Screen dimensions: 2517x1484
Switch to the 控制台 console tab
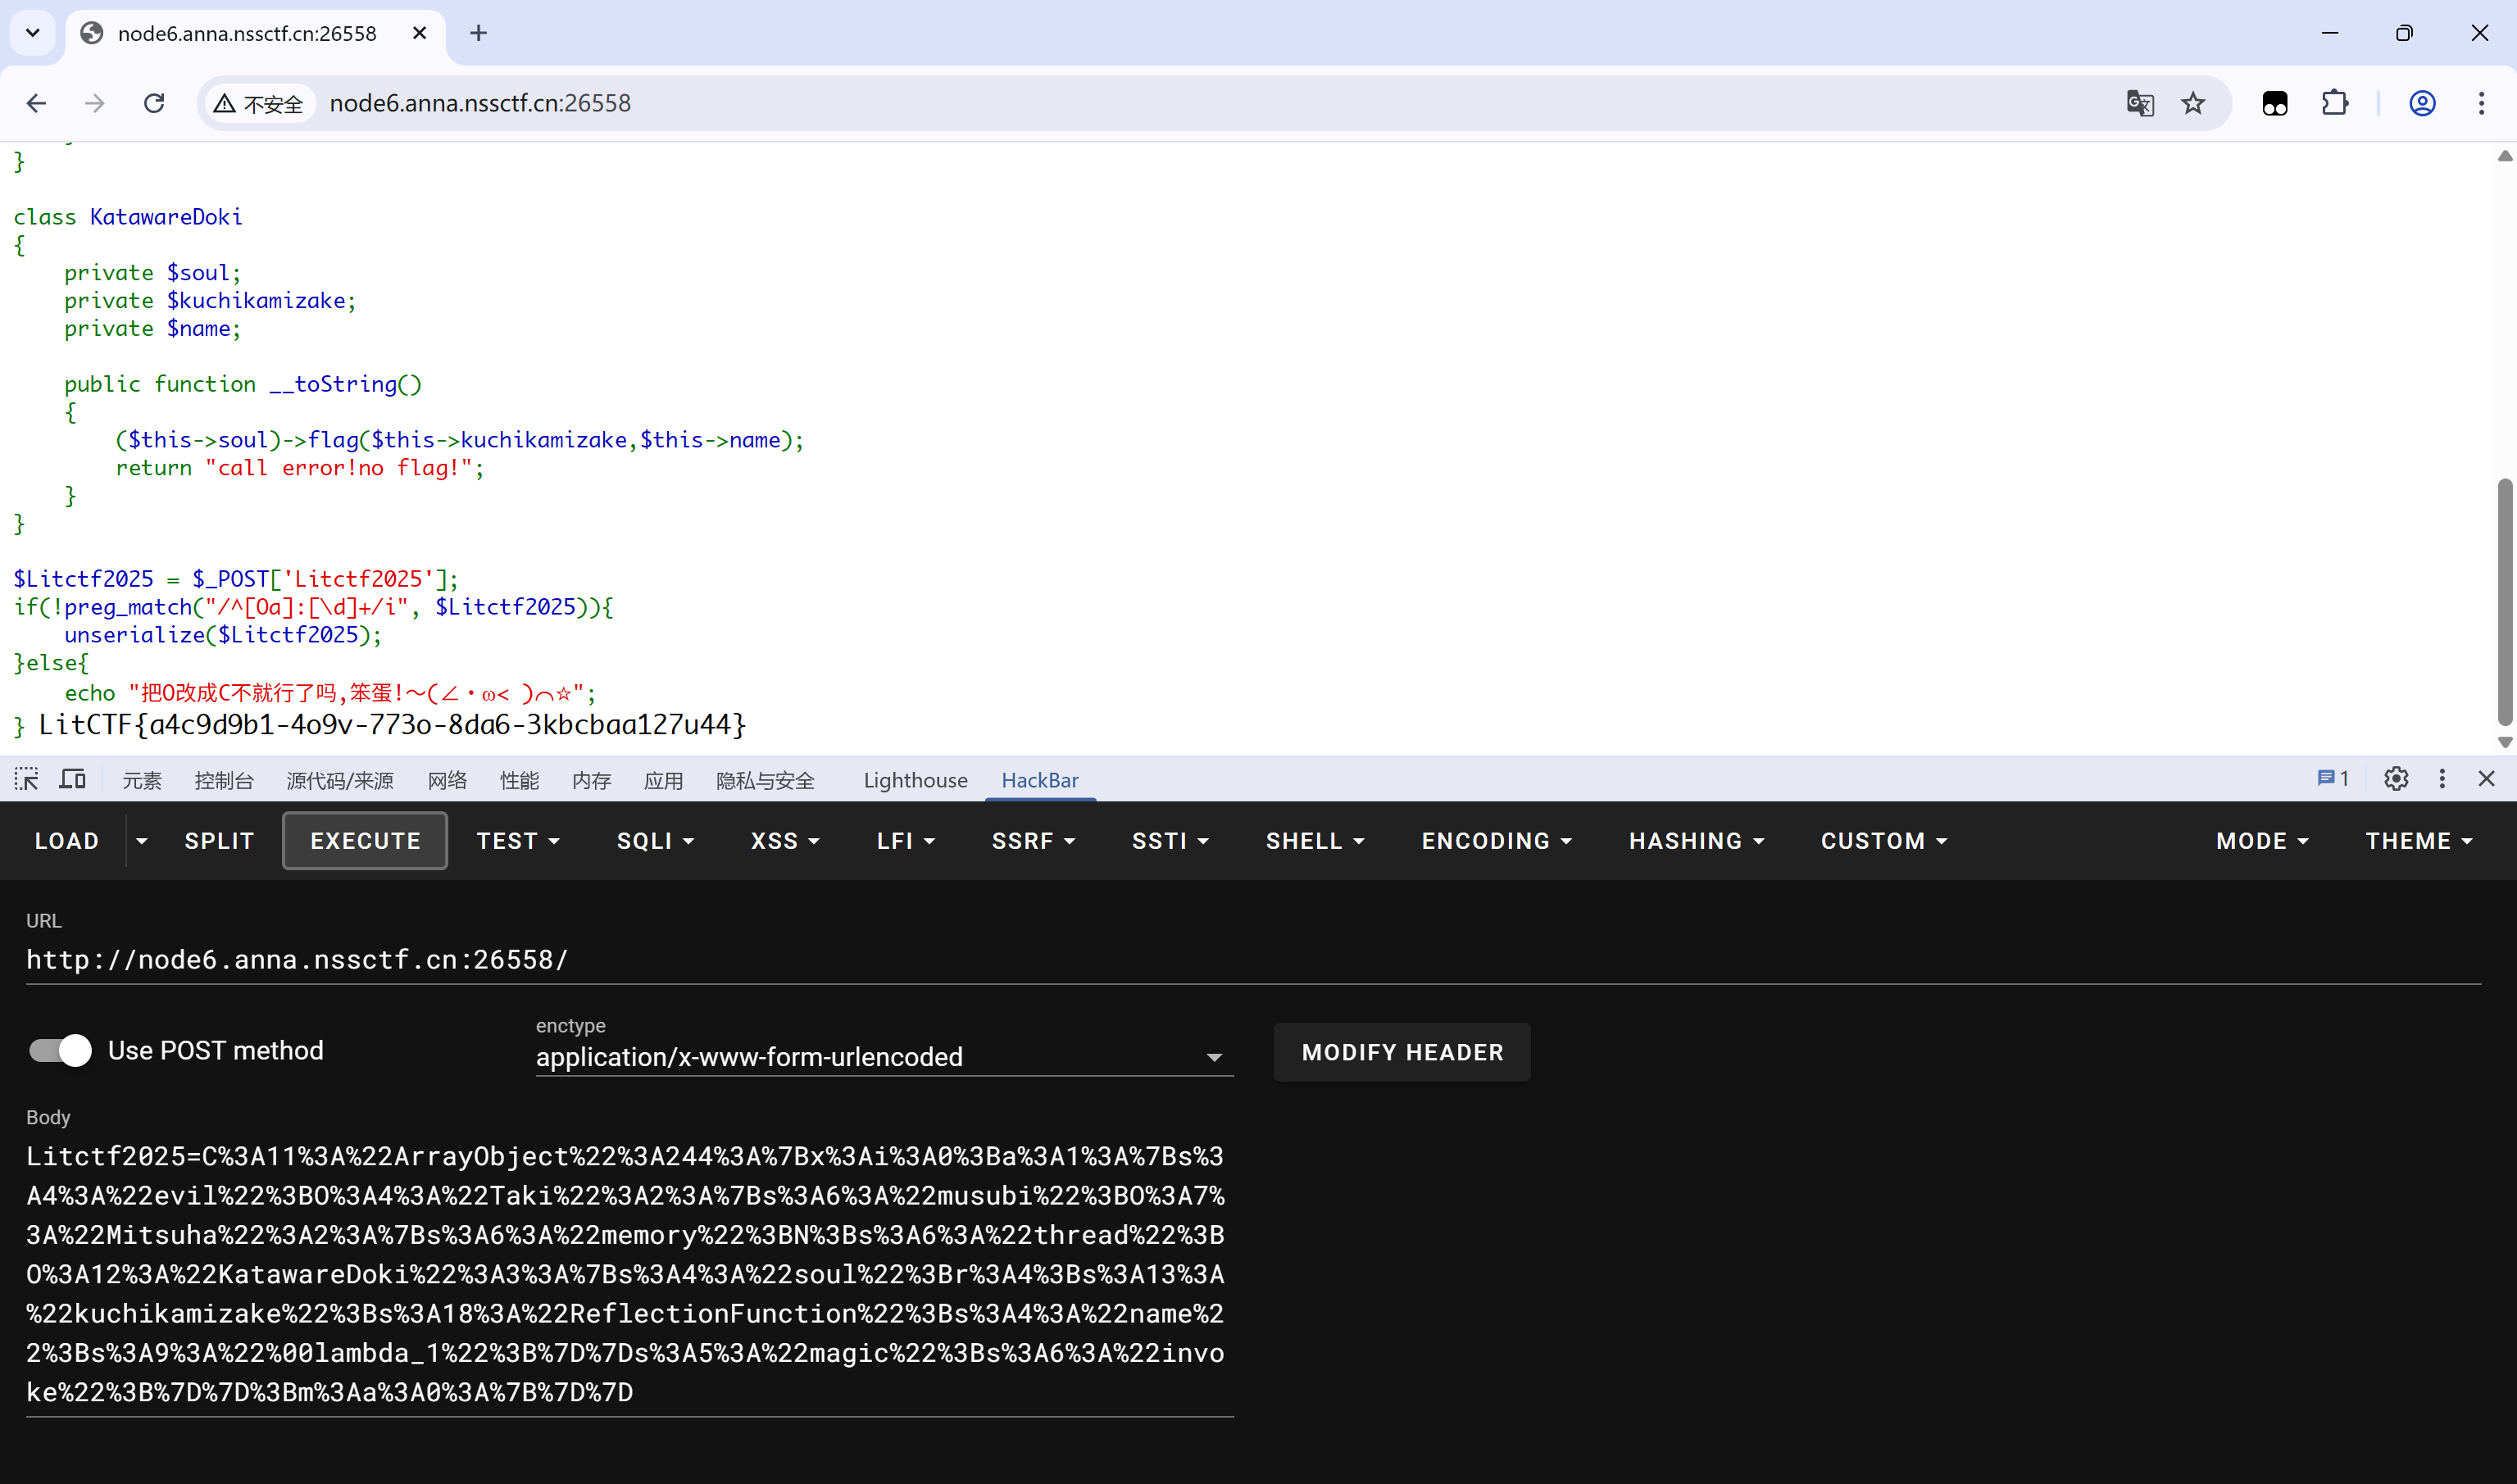[x=224, y=780]
